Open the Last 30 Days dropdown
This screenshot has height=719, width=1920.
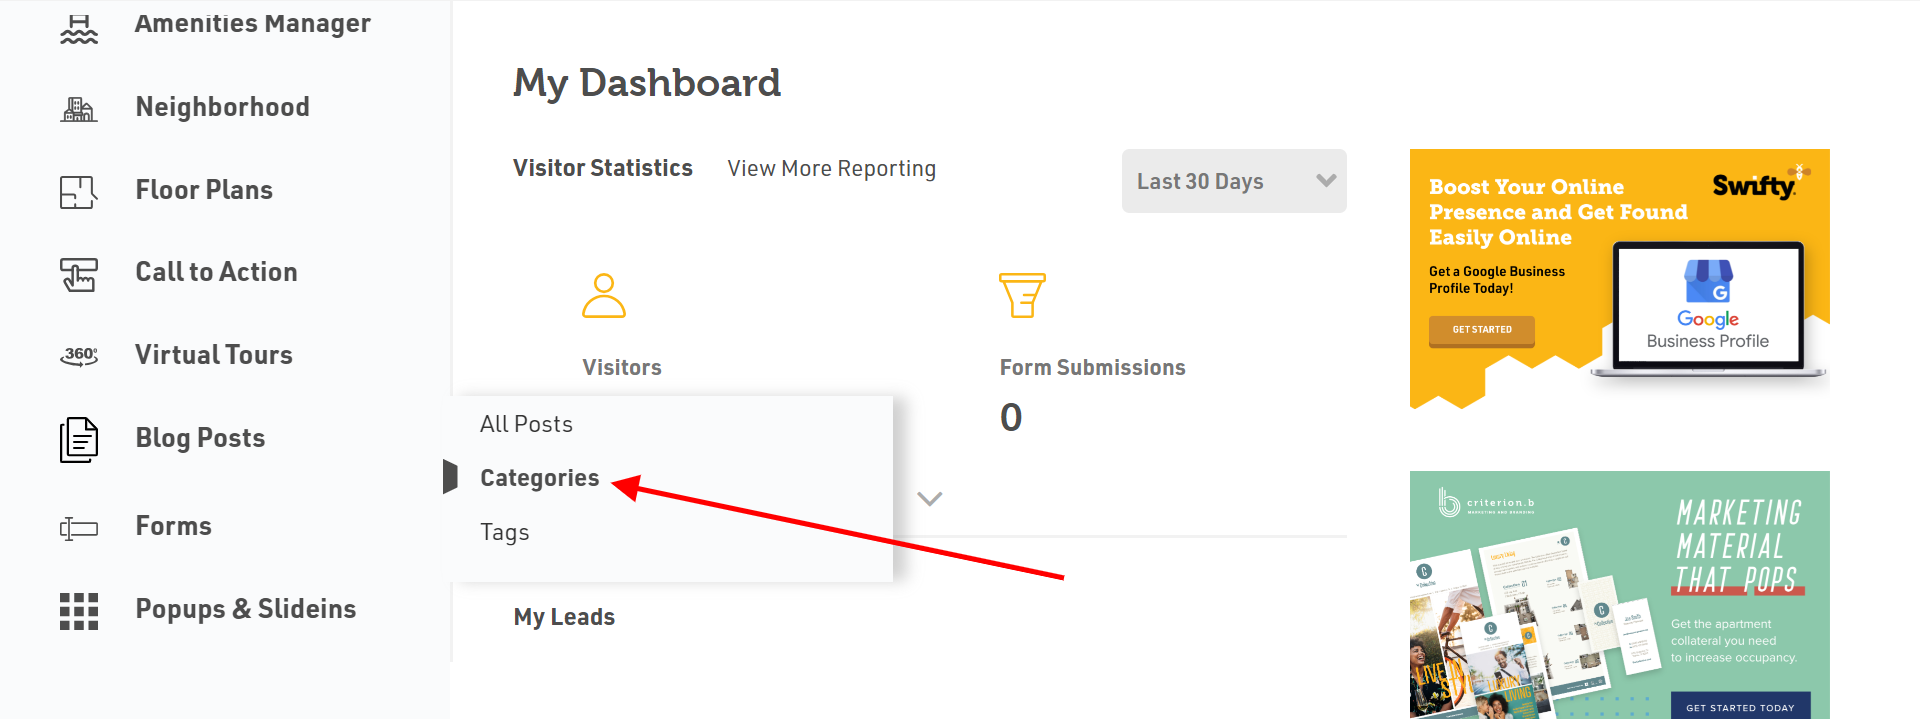pyautogui.click(x=1234, y=181)
